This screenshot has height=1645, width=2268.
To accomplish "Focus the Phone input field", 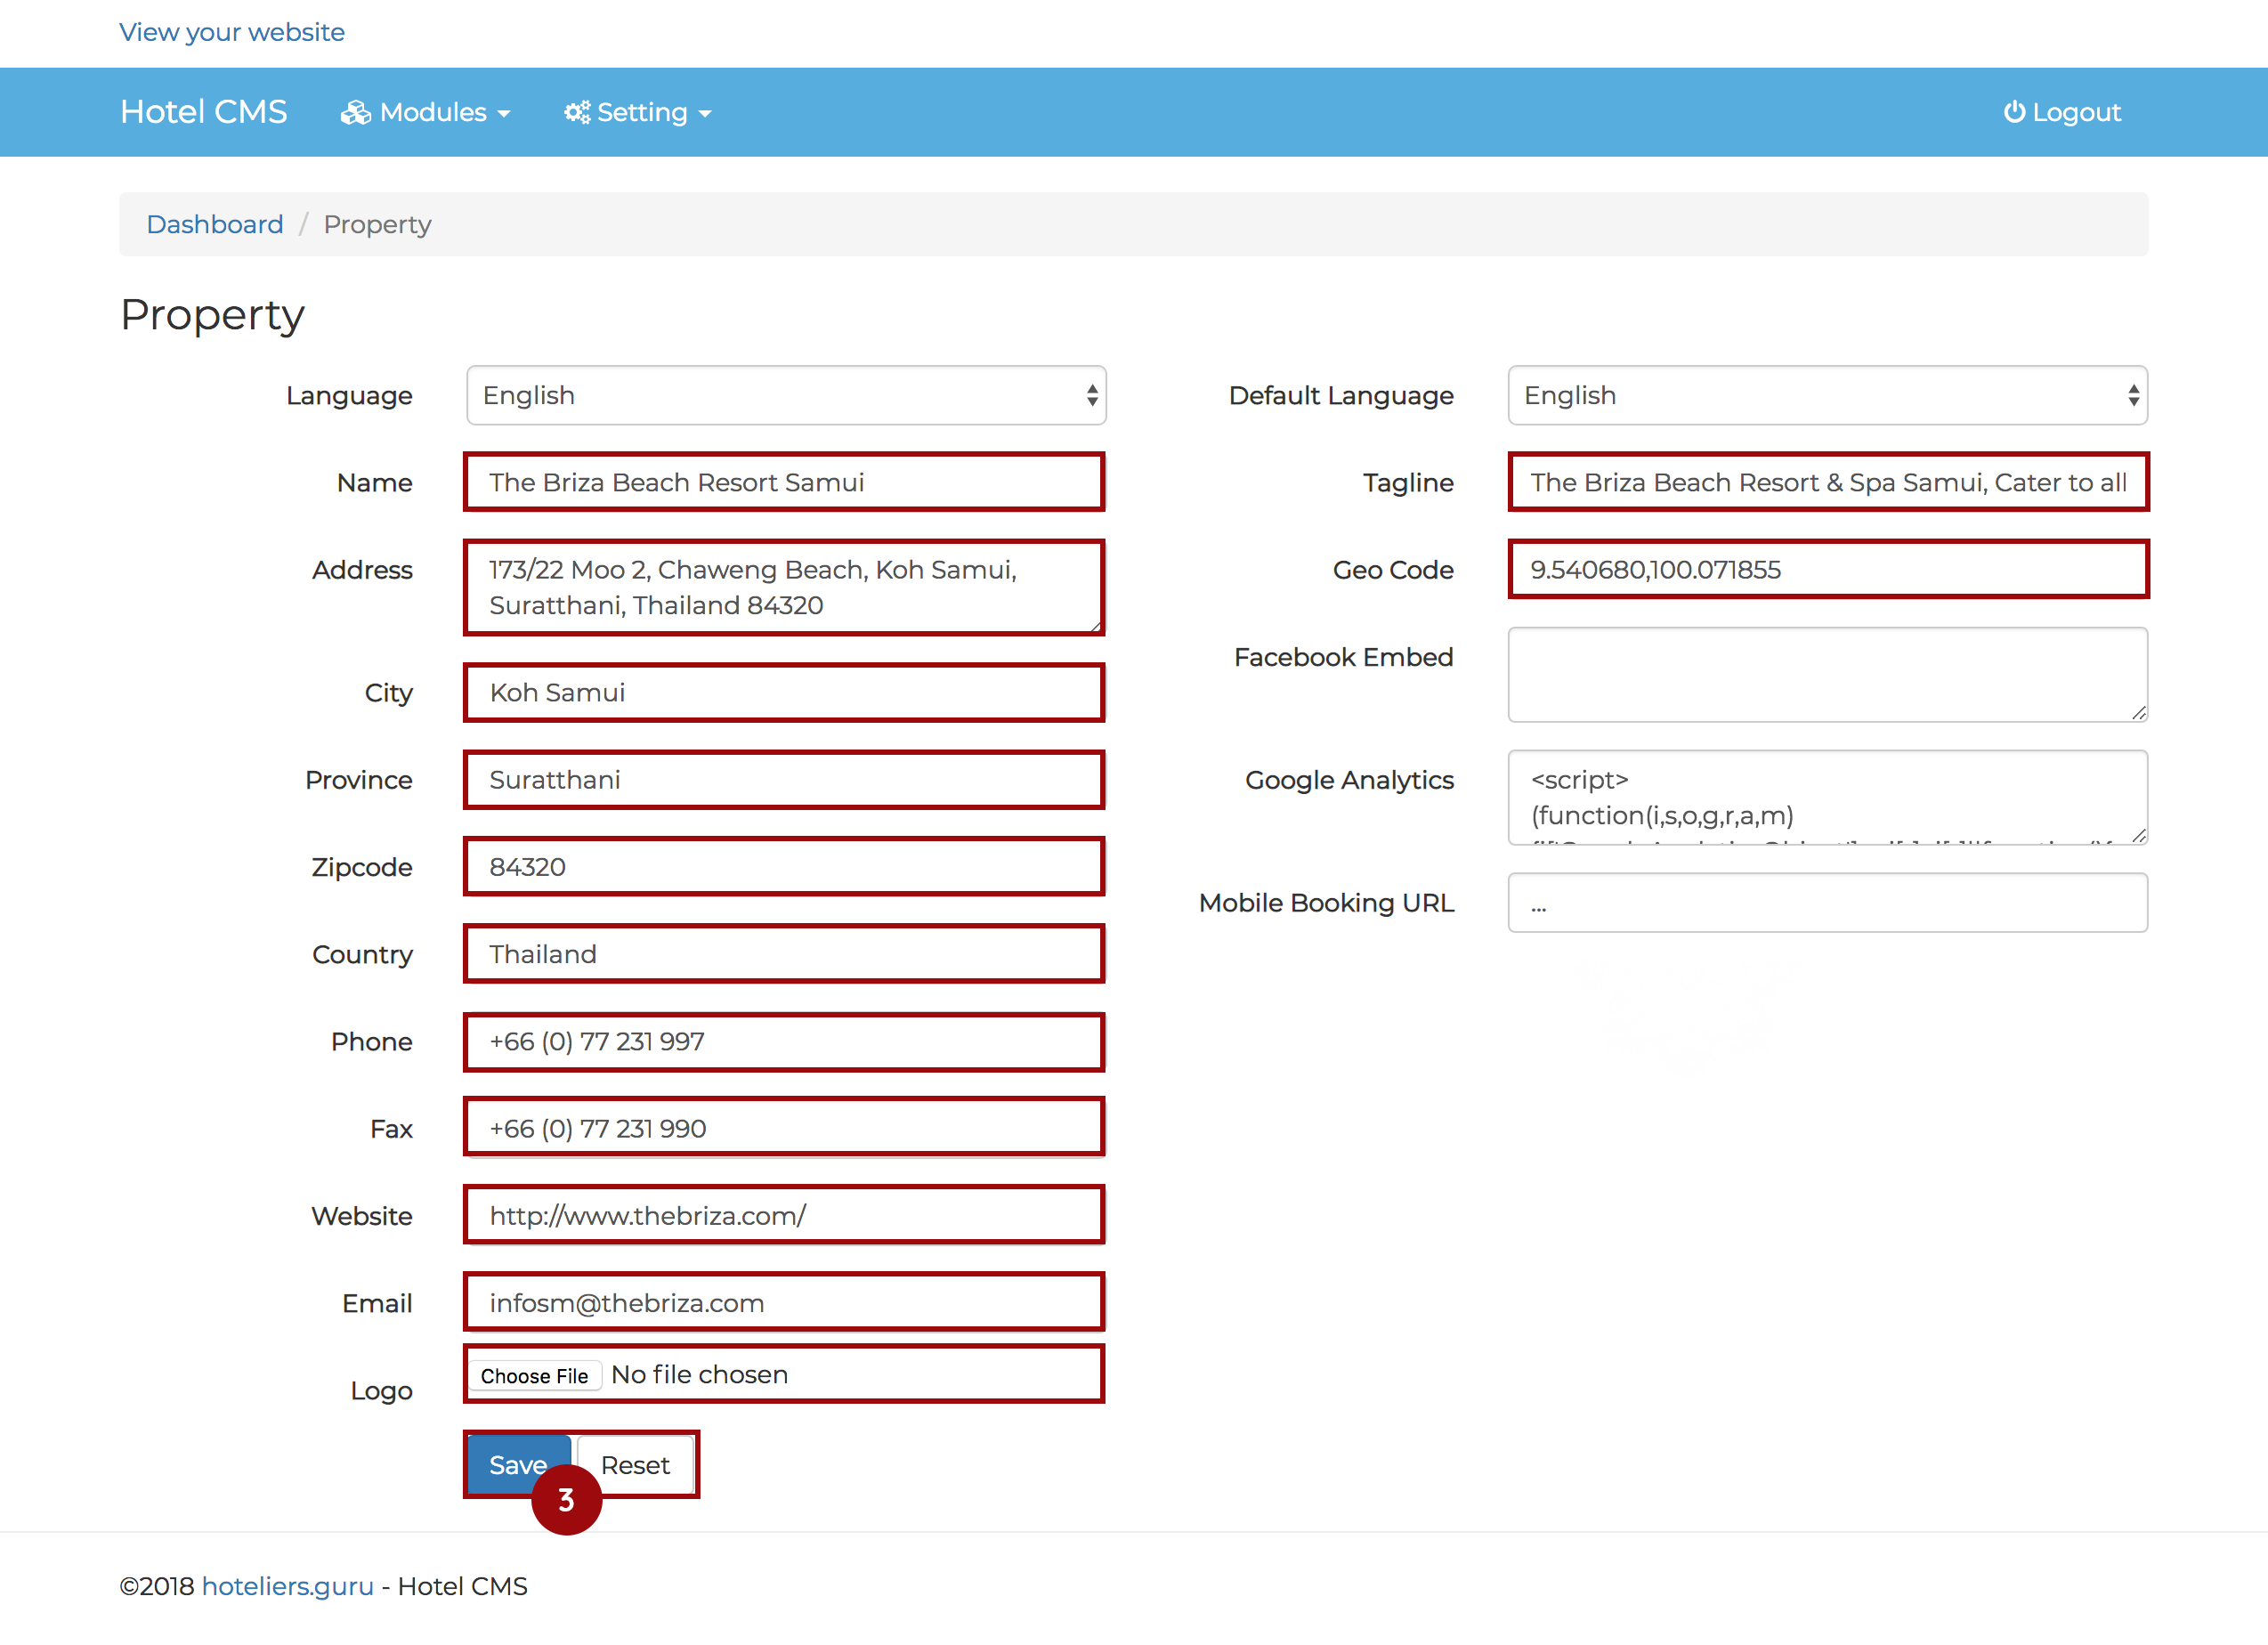I will (x=784, y=1041).
